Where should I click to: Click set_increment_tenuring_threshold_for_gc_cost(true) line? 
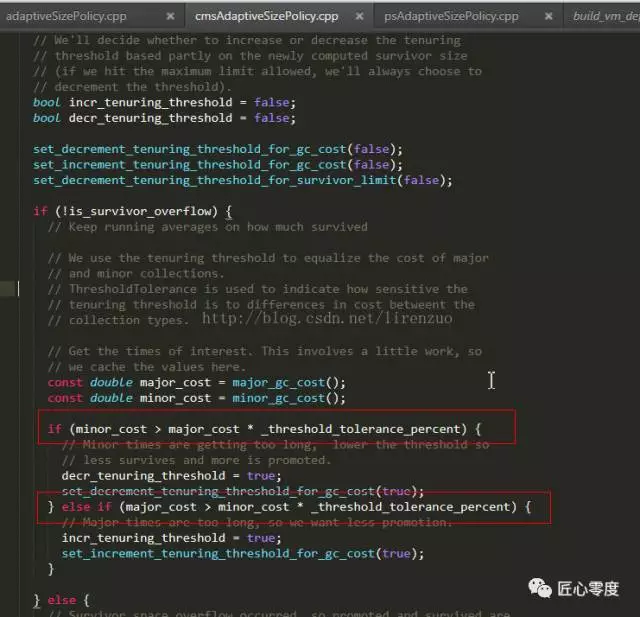243,554
